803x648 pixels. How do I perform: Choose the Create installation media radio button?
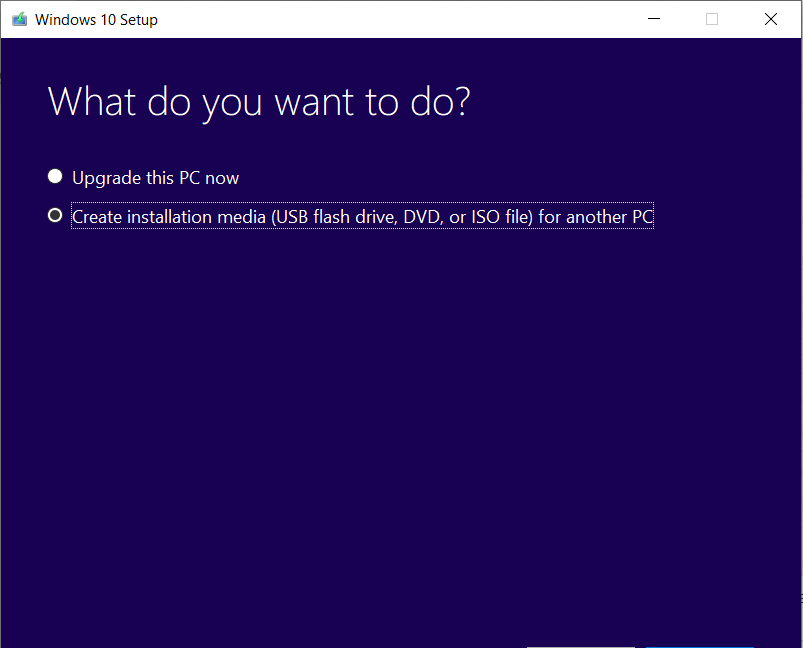[x=55, y=216]
